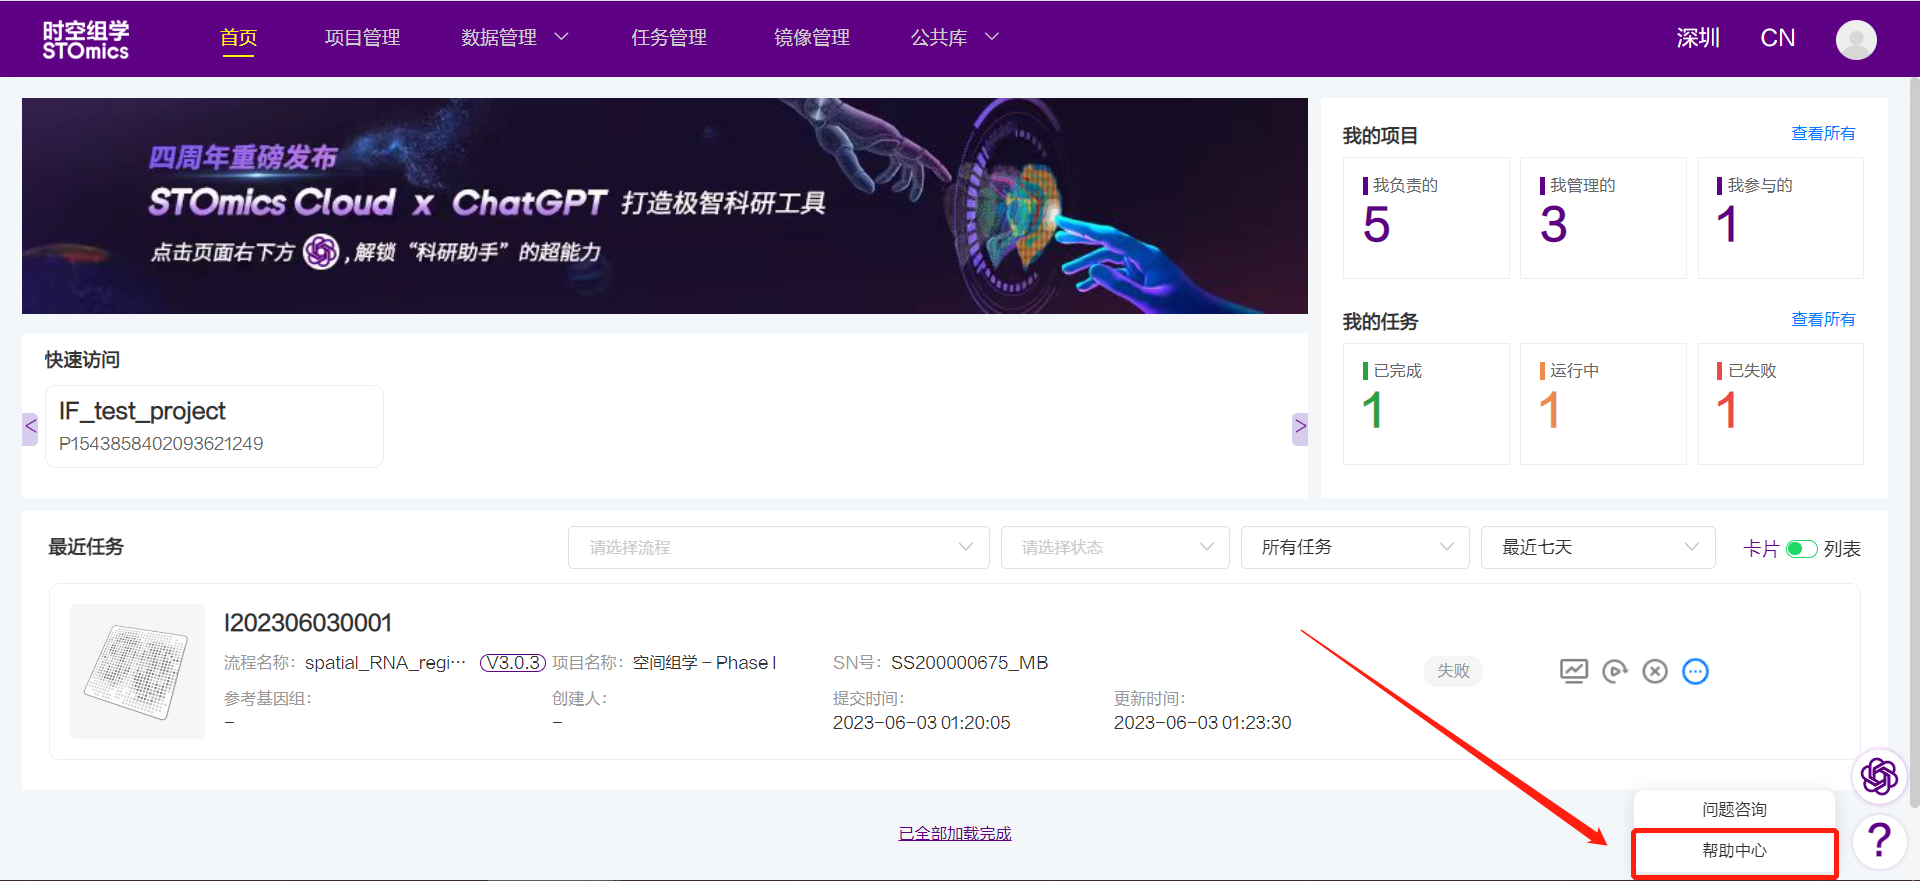The image size is (1920, 881).
Task: Click the cancel task X icon
Action: point(1655,671)
